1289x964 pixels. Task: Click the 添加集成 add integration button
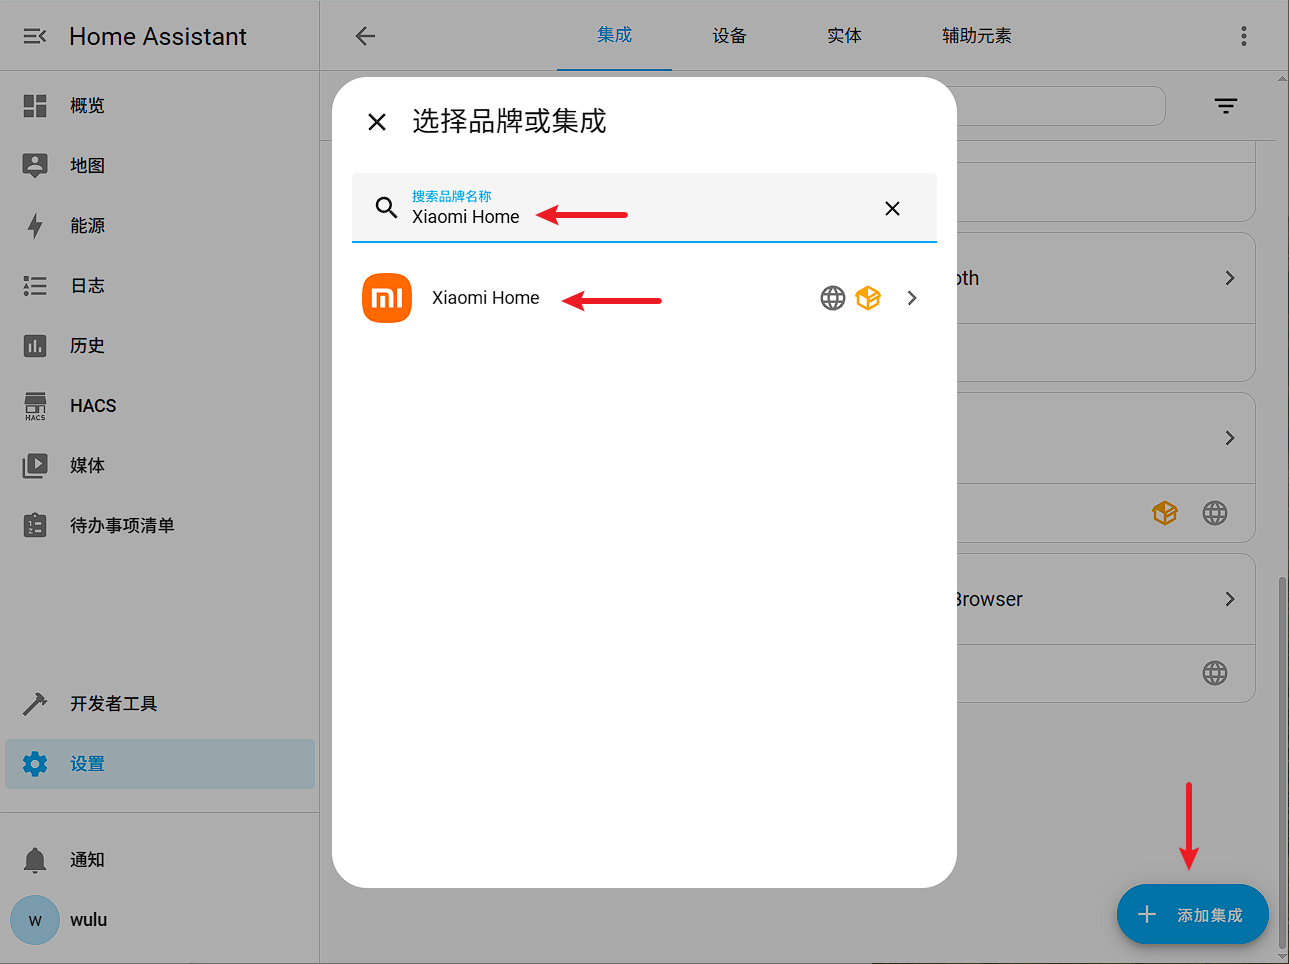(x=1192, y=914)
